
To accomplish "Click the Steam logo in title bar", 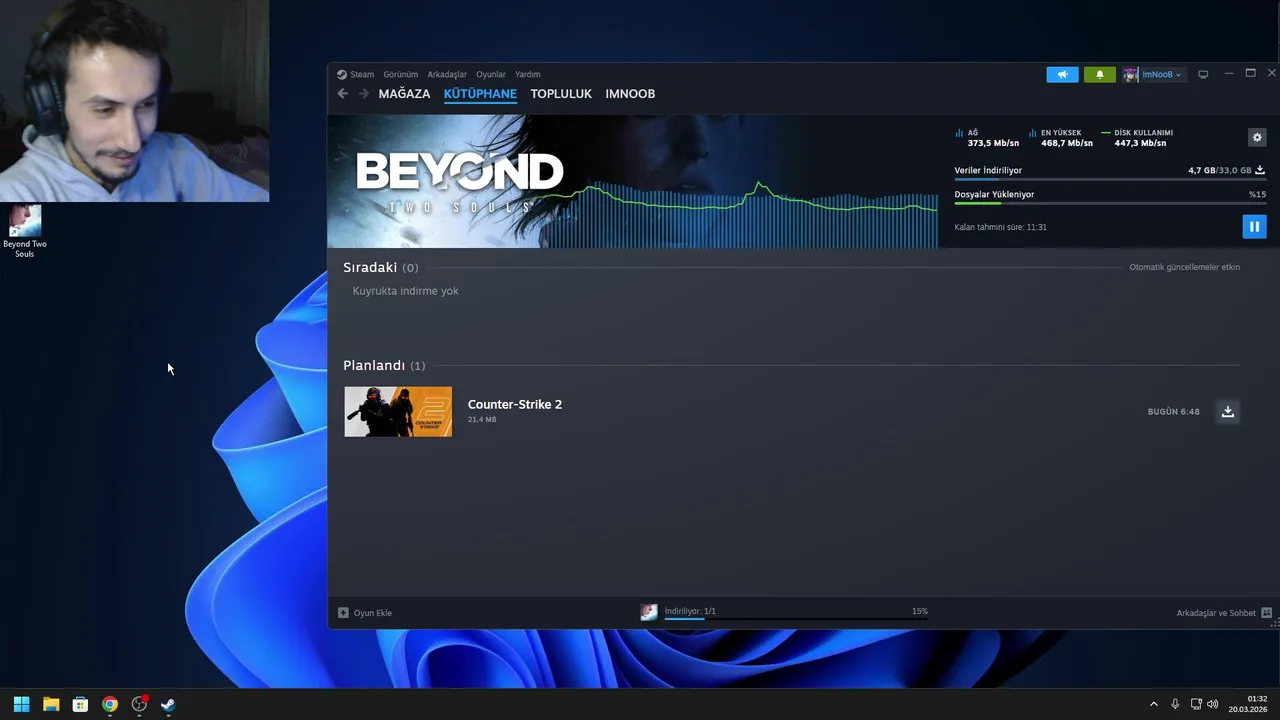I will point(341,74).
